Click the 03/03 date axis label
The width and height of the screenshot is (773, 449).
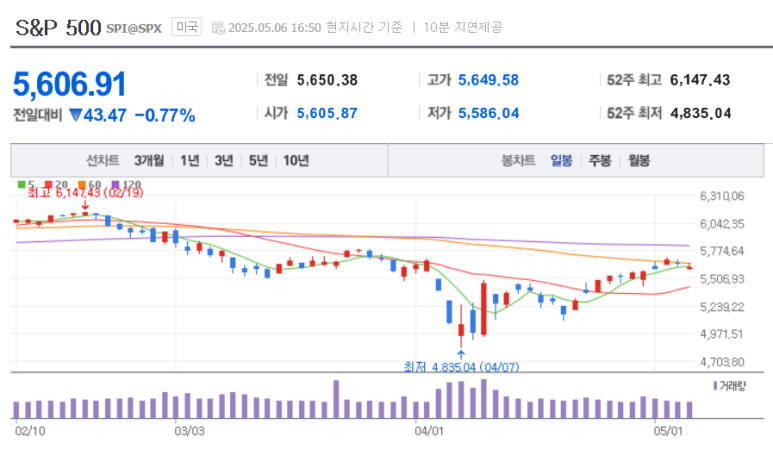189,431
